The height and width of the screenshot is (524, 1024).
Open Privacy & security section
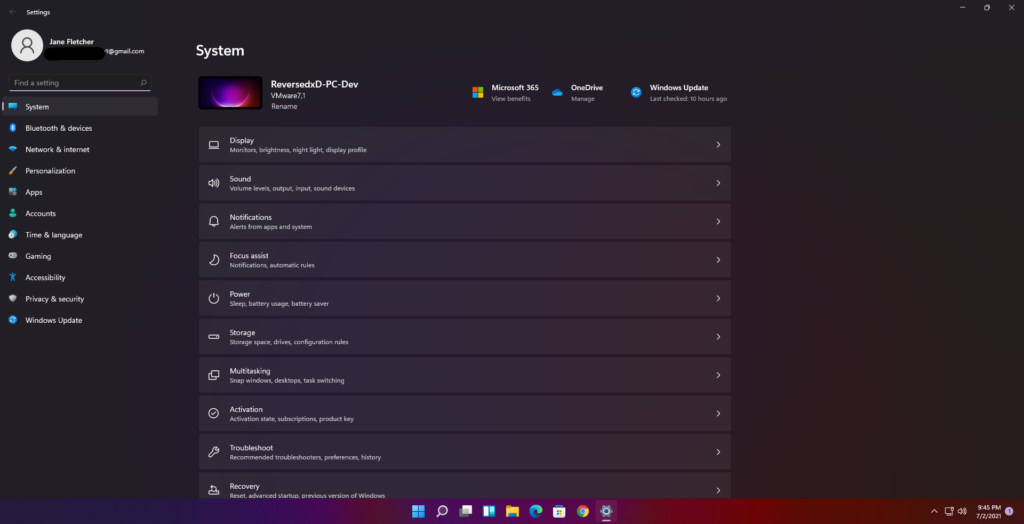click(80, 299)
